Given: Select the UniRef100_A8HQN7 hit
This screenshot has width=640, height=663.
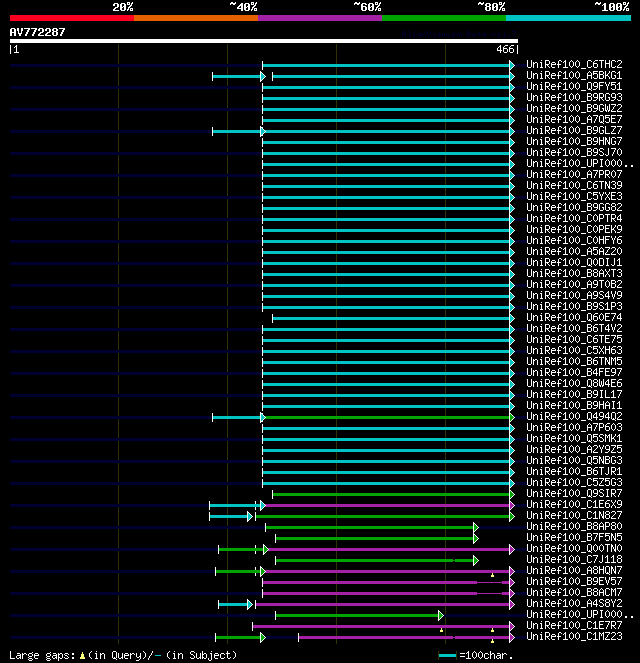Looking at the screenshot, I should 574,570.
